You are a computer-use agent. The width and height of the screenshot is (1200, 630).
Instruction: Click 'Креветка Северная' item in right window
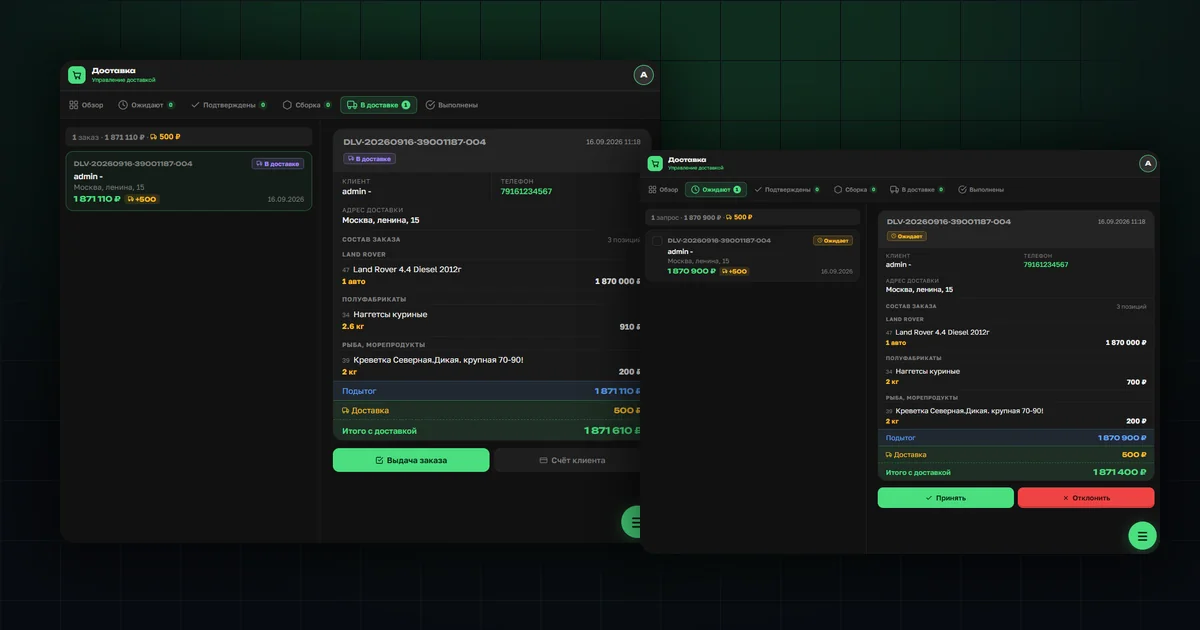(x=969, y=411)
